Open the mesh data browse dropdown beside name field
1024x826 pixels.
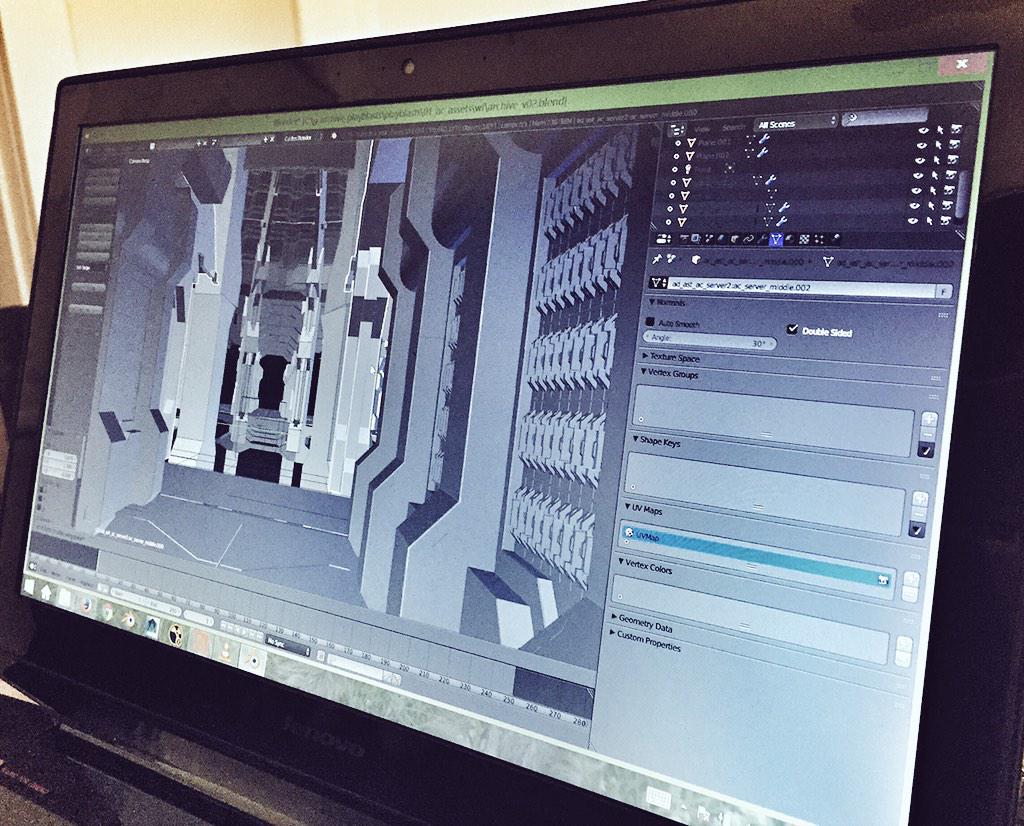coord(656,283)
